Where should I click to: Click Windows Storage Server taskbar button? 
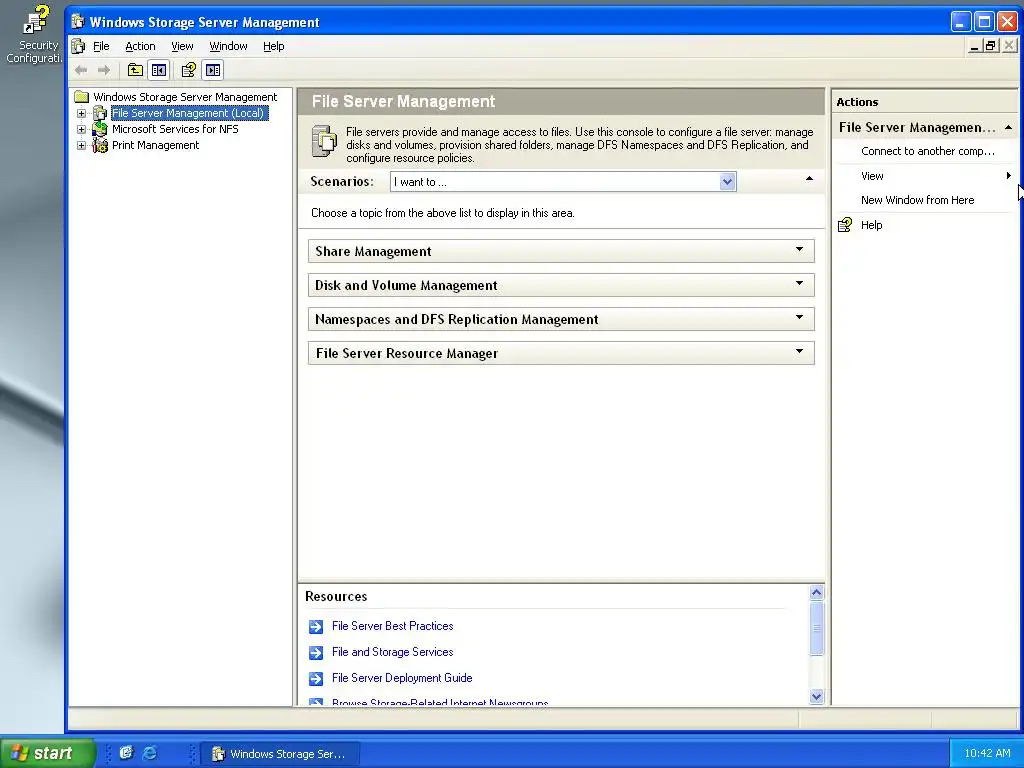[280, 754]
